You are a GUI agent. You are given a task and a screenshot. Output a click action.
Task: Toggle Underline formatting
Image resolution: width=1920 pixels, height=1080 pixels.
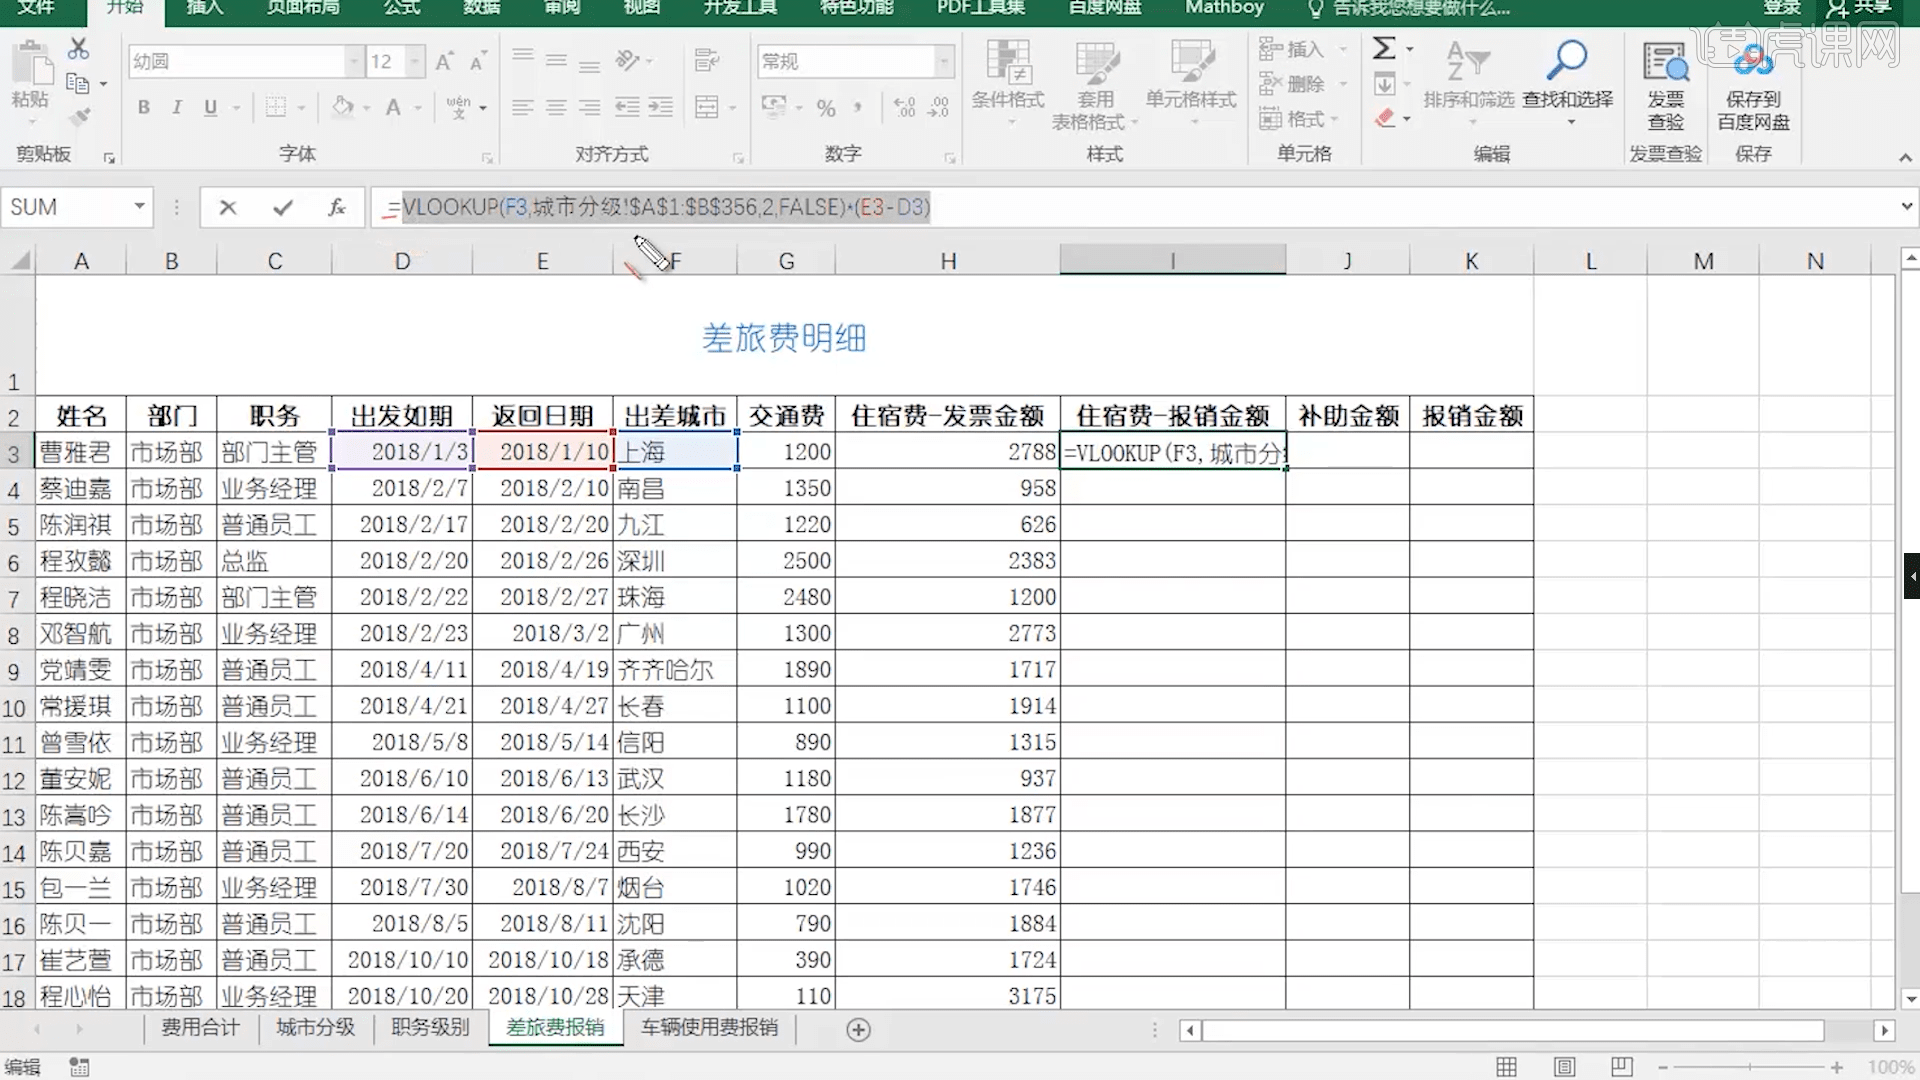pyautogui.click(x=210, y=107)
